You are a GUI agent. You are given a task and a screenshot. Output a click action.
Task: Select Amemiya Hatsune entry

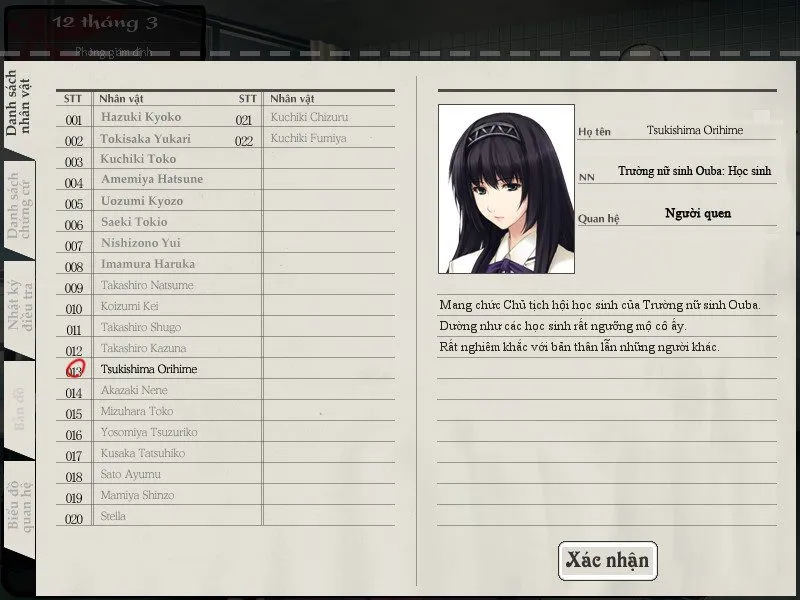pos(151,180)
